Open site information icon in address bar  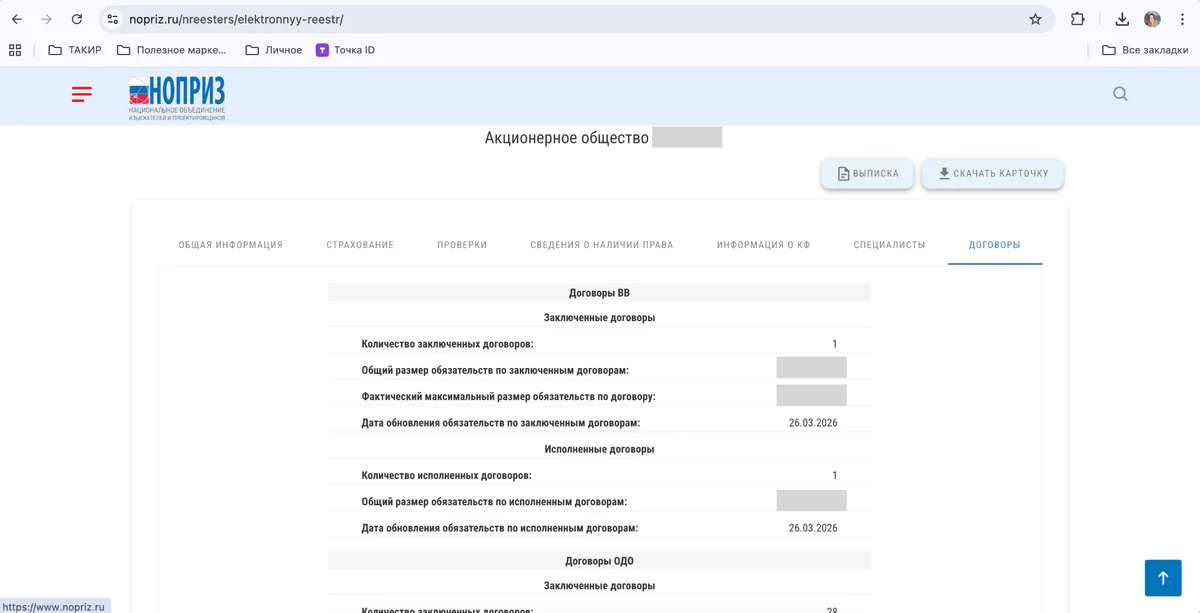point(112,19)
